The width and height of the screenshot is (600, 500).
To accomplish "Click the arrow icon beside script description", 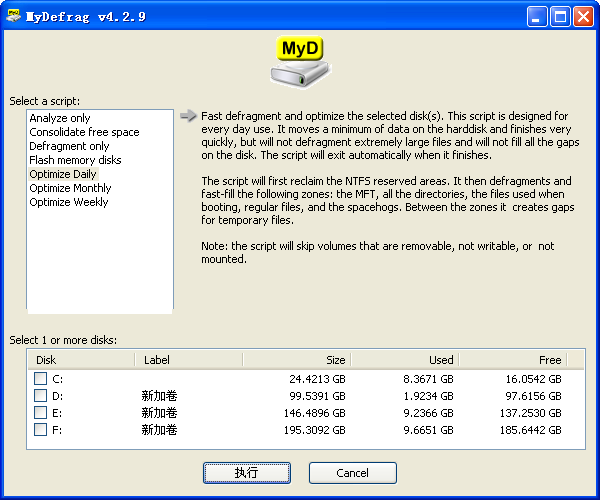I will (x=188, y=116).
